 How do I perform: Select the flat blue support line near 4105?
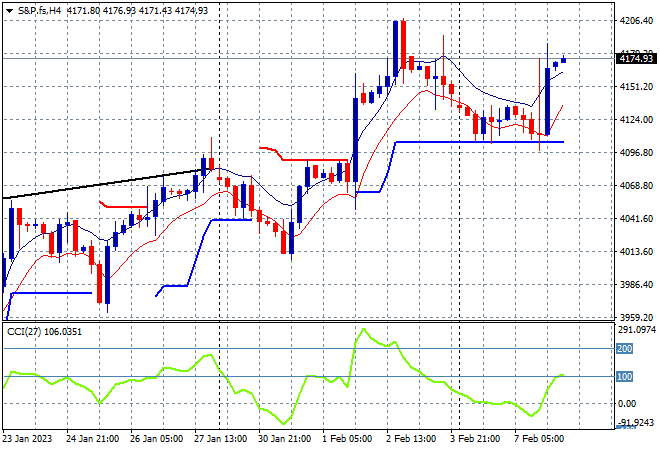(480, 142)
